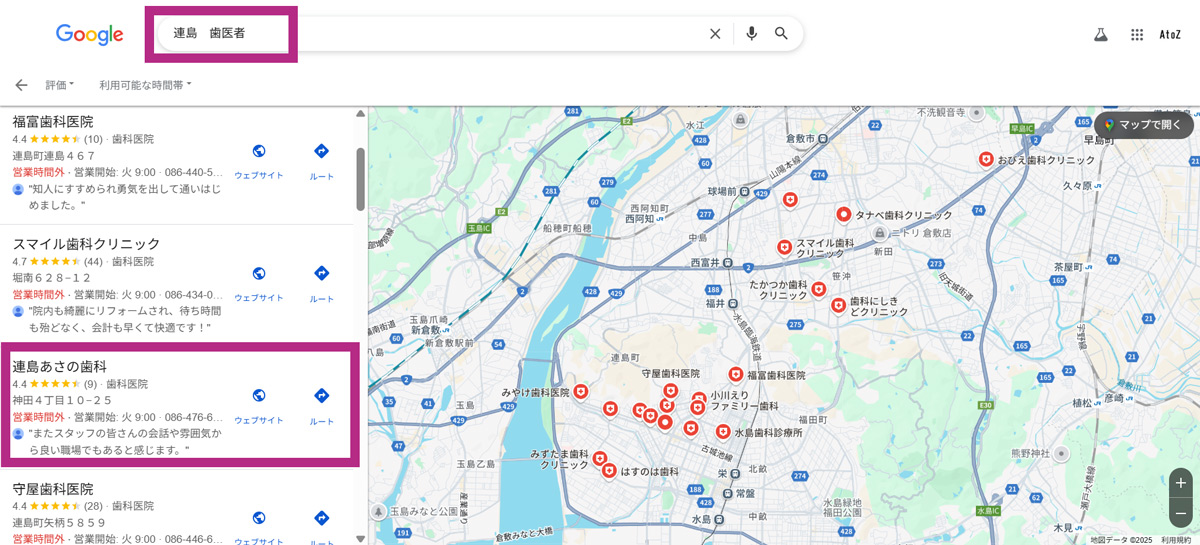Image resolution: width=1200 pixels, height=545 pixels.
Task: Open the 評価 filter dropdown
Action: [62, 85]
